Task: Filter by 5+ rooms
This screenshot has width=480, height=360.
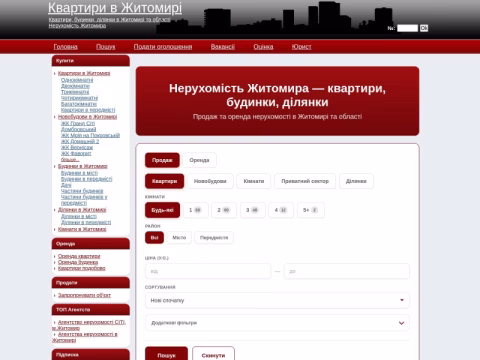Action: click(x=311, y=210)
